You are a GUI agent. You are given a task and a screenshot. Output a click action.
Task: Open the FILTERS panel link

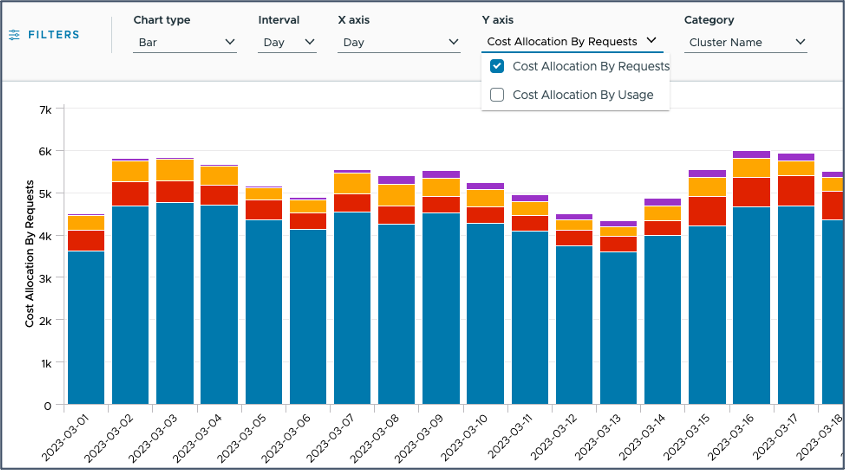(x=53, y=35)
